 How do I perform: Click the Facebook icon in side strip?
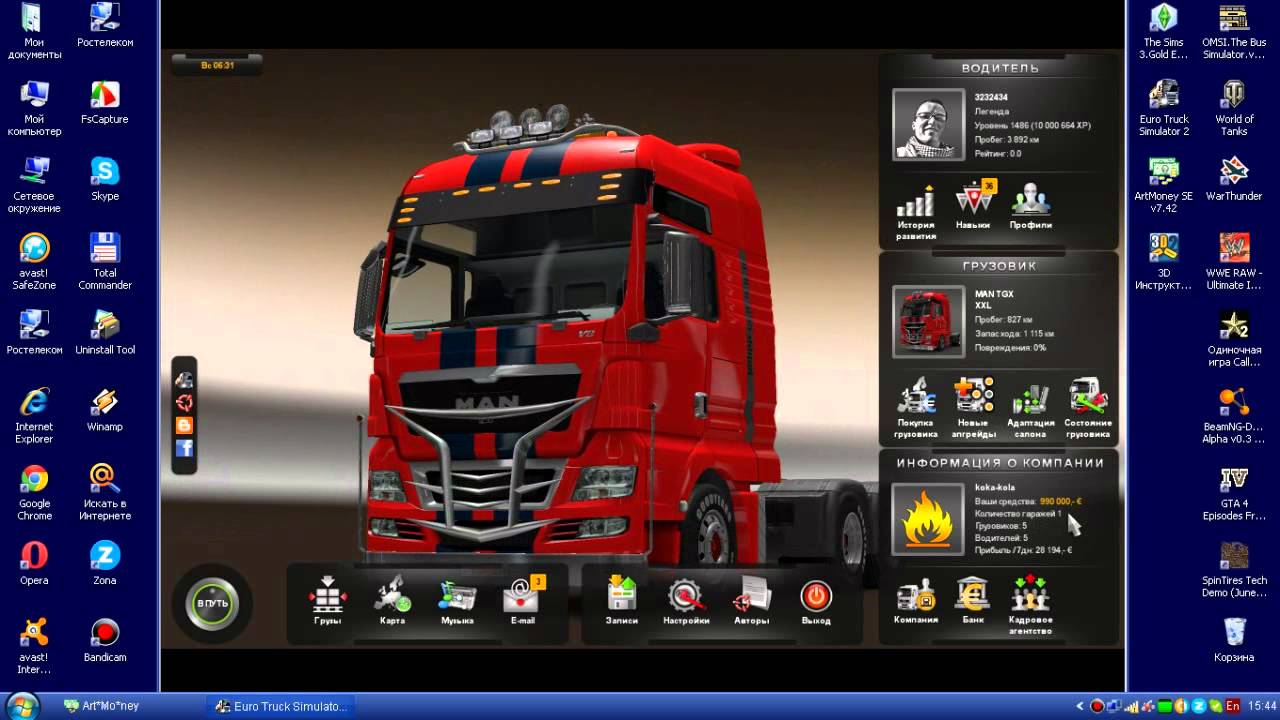184,448
